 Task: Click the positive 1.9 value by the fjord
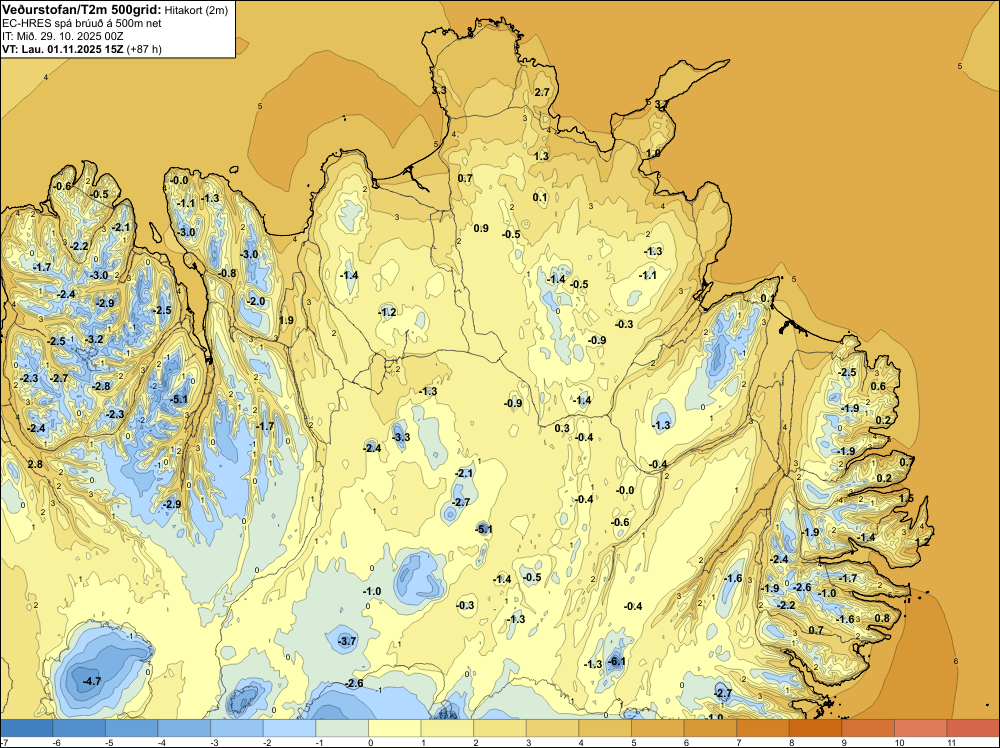click(x=286, y=320)
